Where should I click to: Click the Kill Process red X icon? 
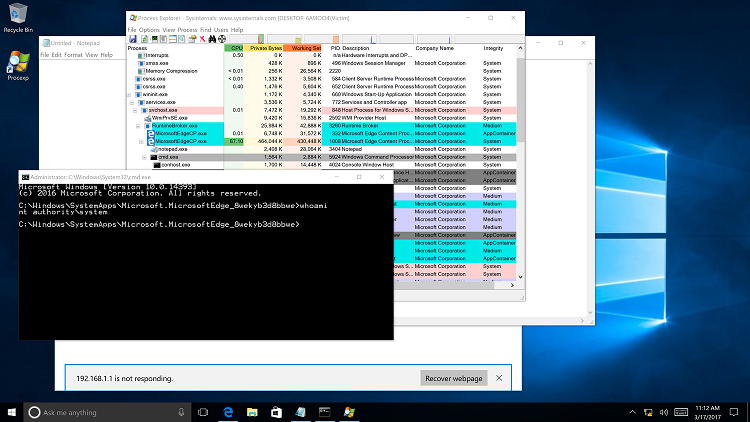[202, 39]
